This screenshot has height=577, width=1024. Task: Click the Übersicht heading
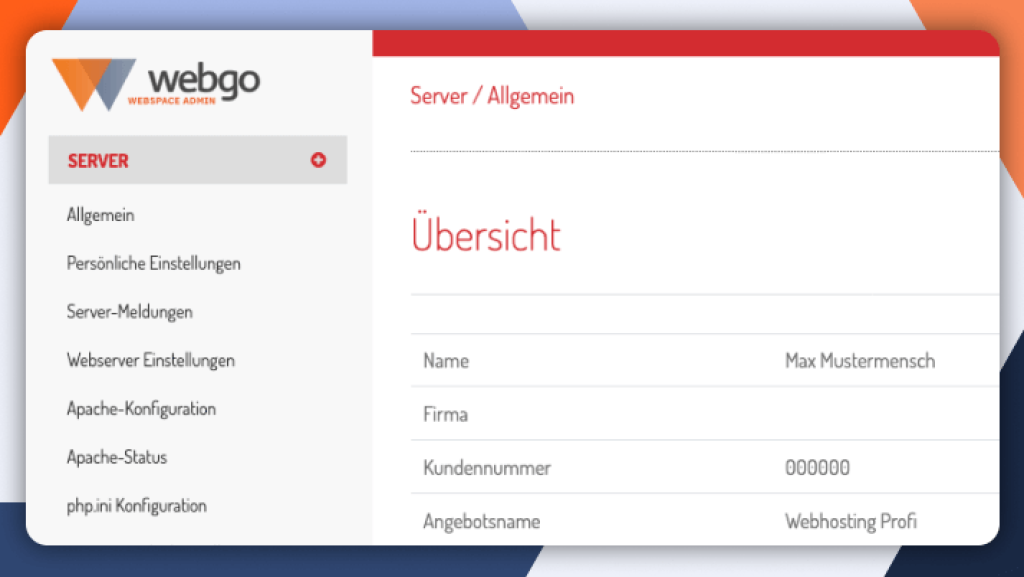point(485,235)
